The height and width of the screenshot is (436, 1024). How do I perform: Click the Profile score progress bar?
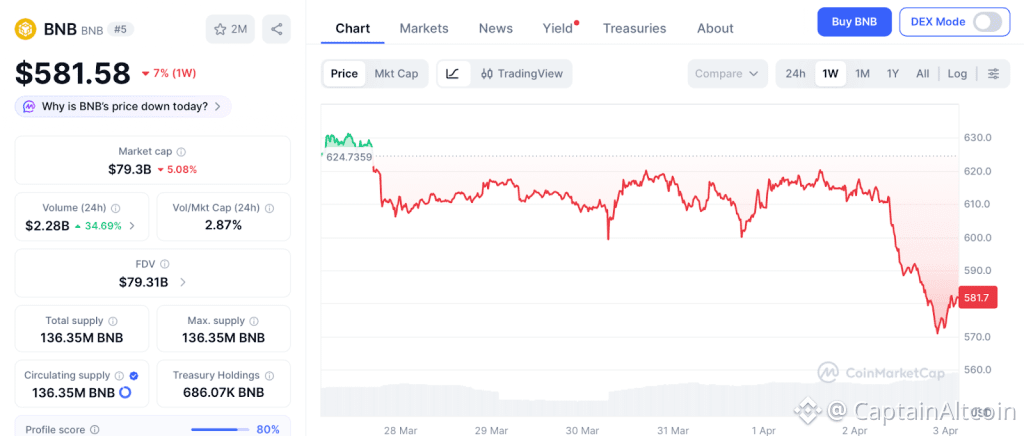pyautogui.click(x=220, y=430)
